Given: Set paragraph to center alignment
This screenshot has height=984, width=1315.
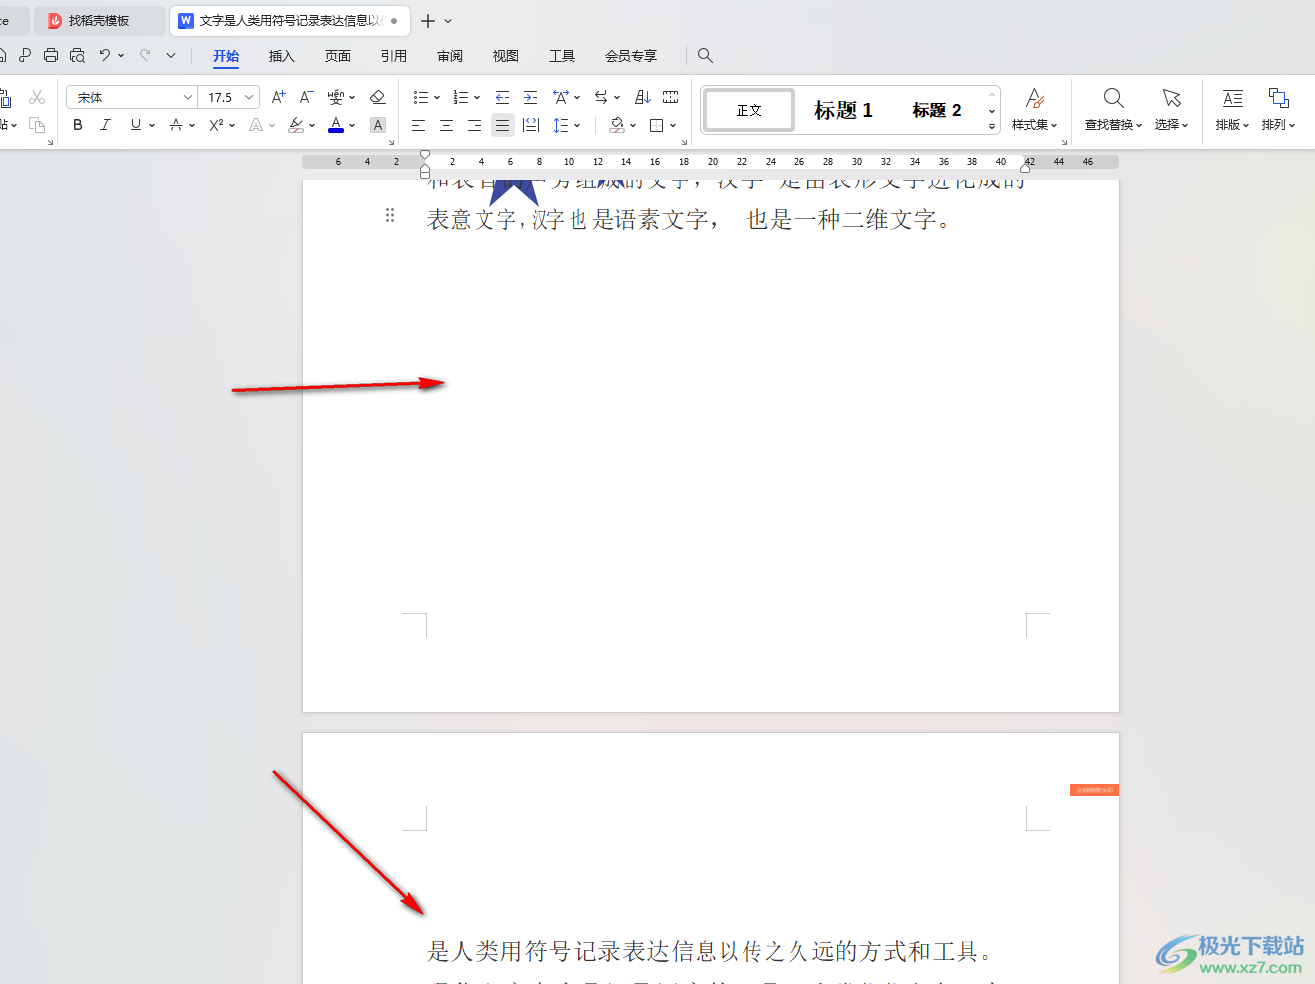Looking at the screenshot, I should point(446,125).
